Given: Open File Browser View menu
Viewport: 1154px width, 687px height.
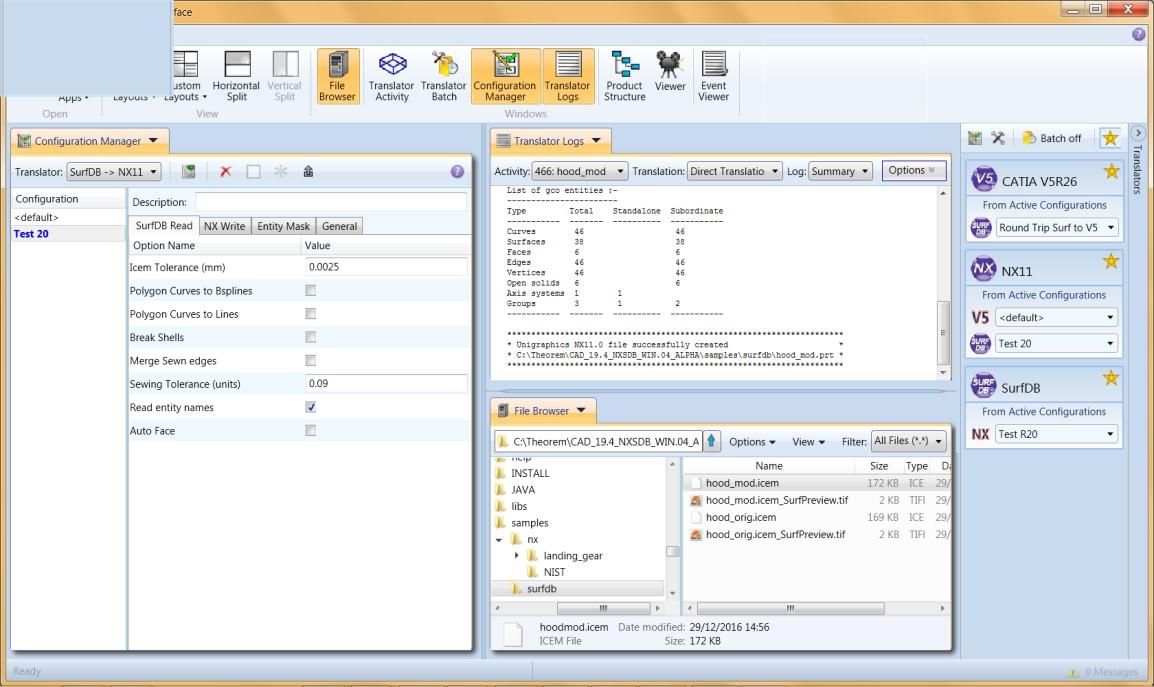Looking at the screenshot, I should [808, 442].
